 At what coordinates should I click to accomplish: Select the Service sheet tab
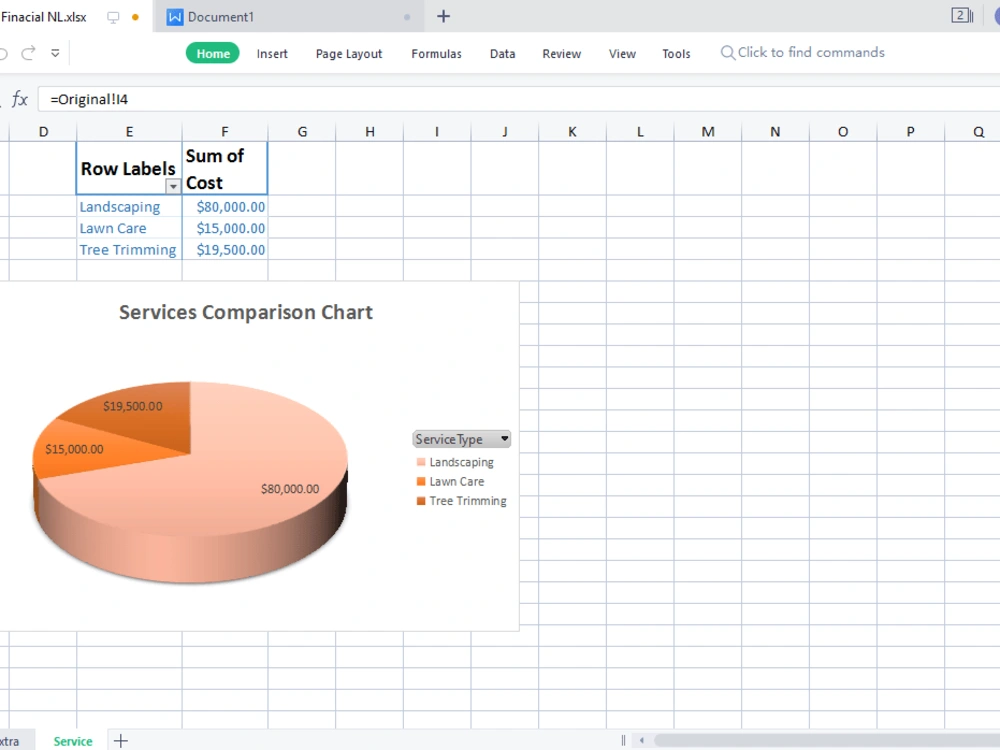[73, 741]
